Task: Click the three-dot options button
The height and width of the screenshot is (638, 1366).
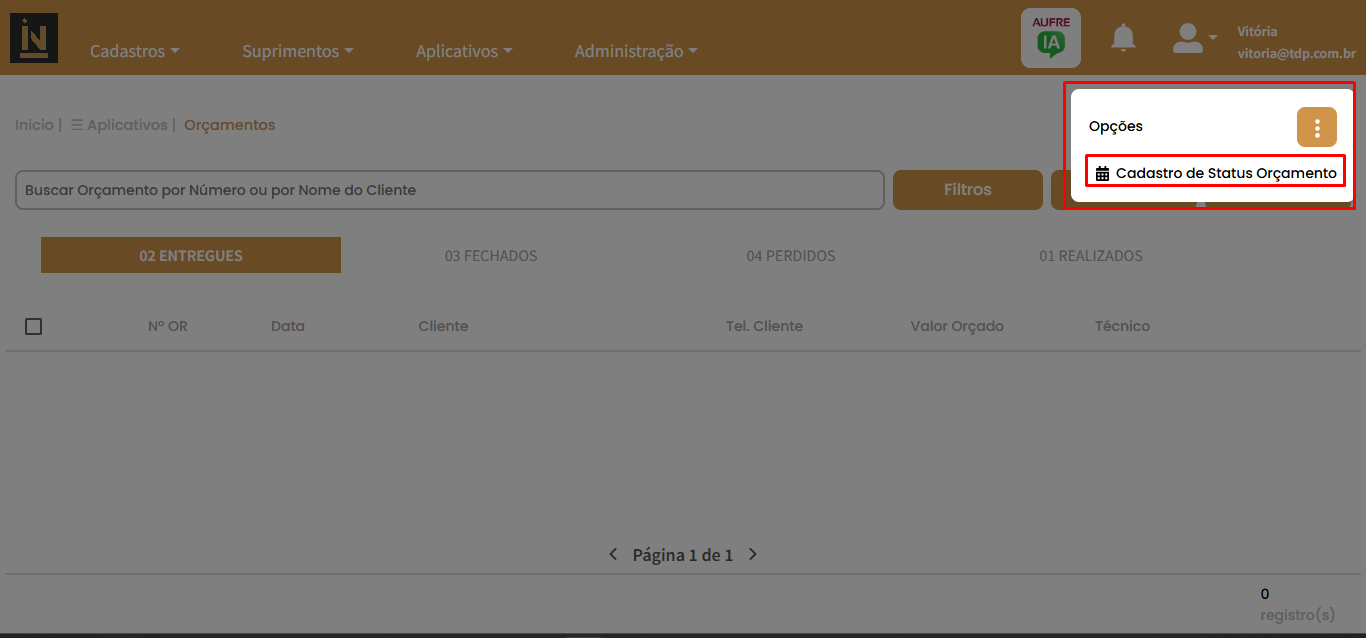Action: (1316, 127)
